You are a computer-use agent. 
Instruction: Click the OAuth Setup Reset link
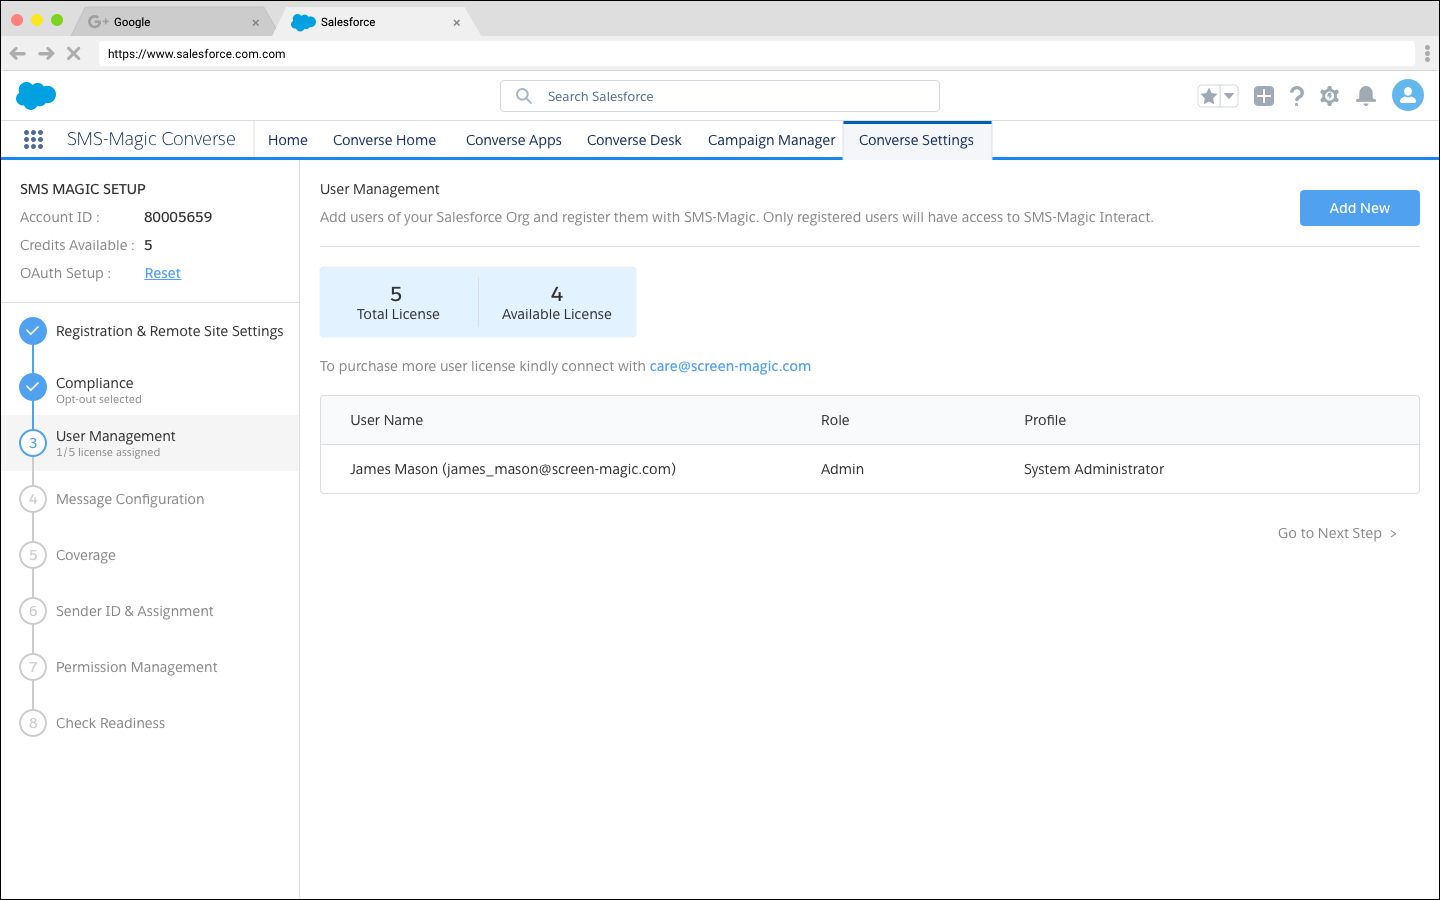tap(162, 273)
